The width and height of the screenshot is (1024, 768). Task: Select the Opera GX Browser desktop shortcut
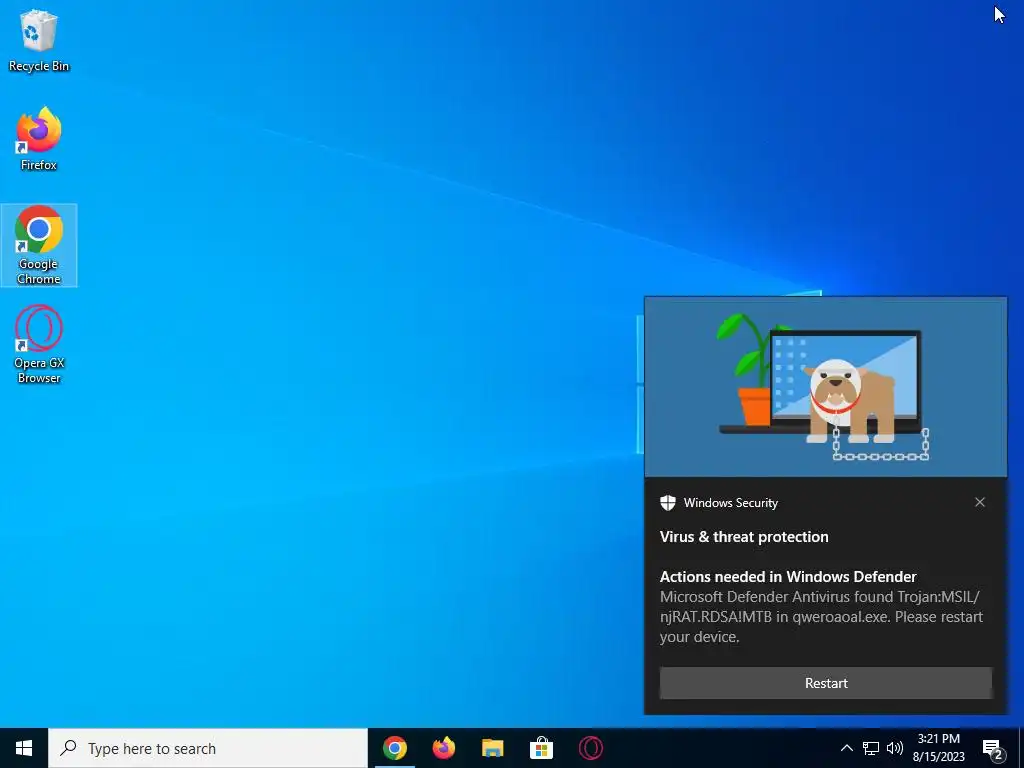point(39,344)
